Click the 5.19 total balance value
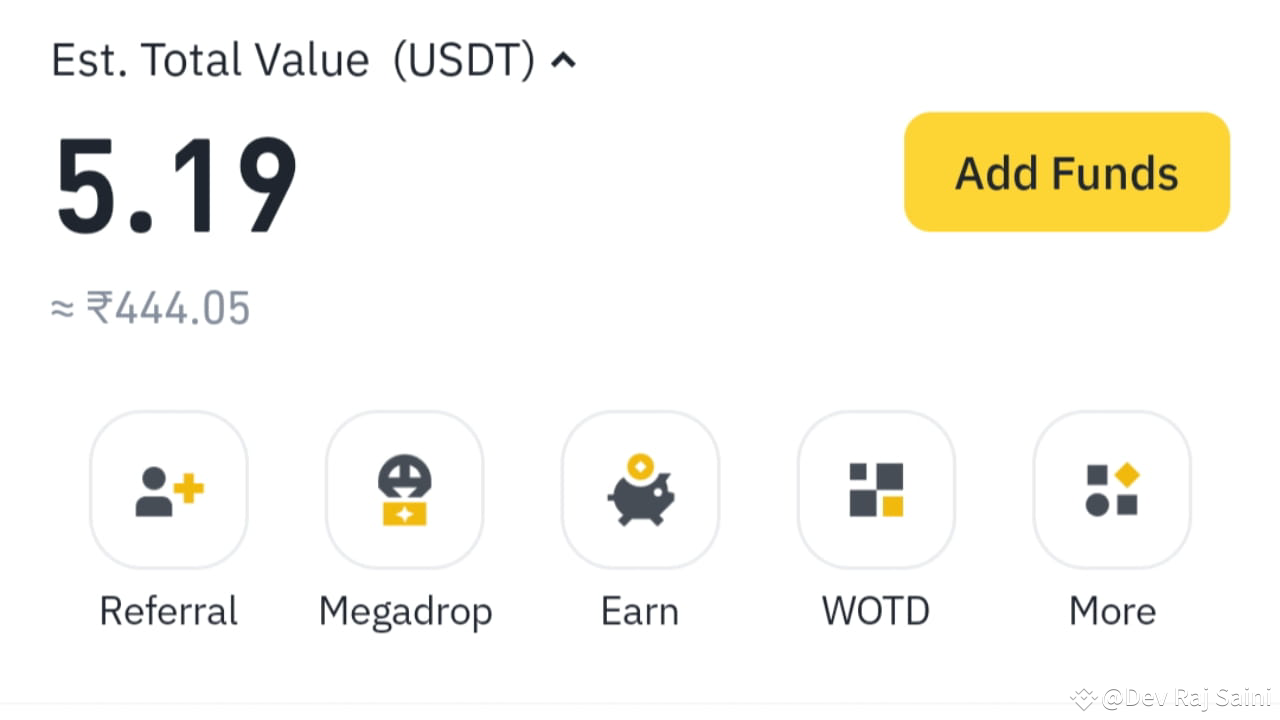The width and height of the screenshot is (1280, 720). tap(176, 186)
